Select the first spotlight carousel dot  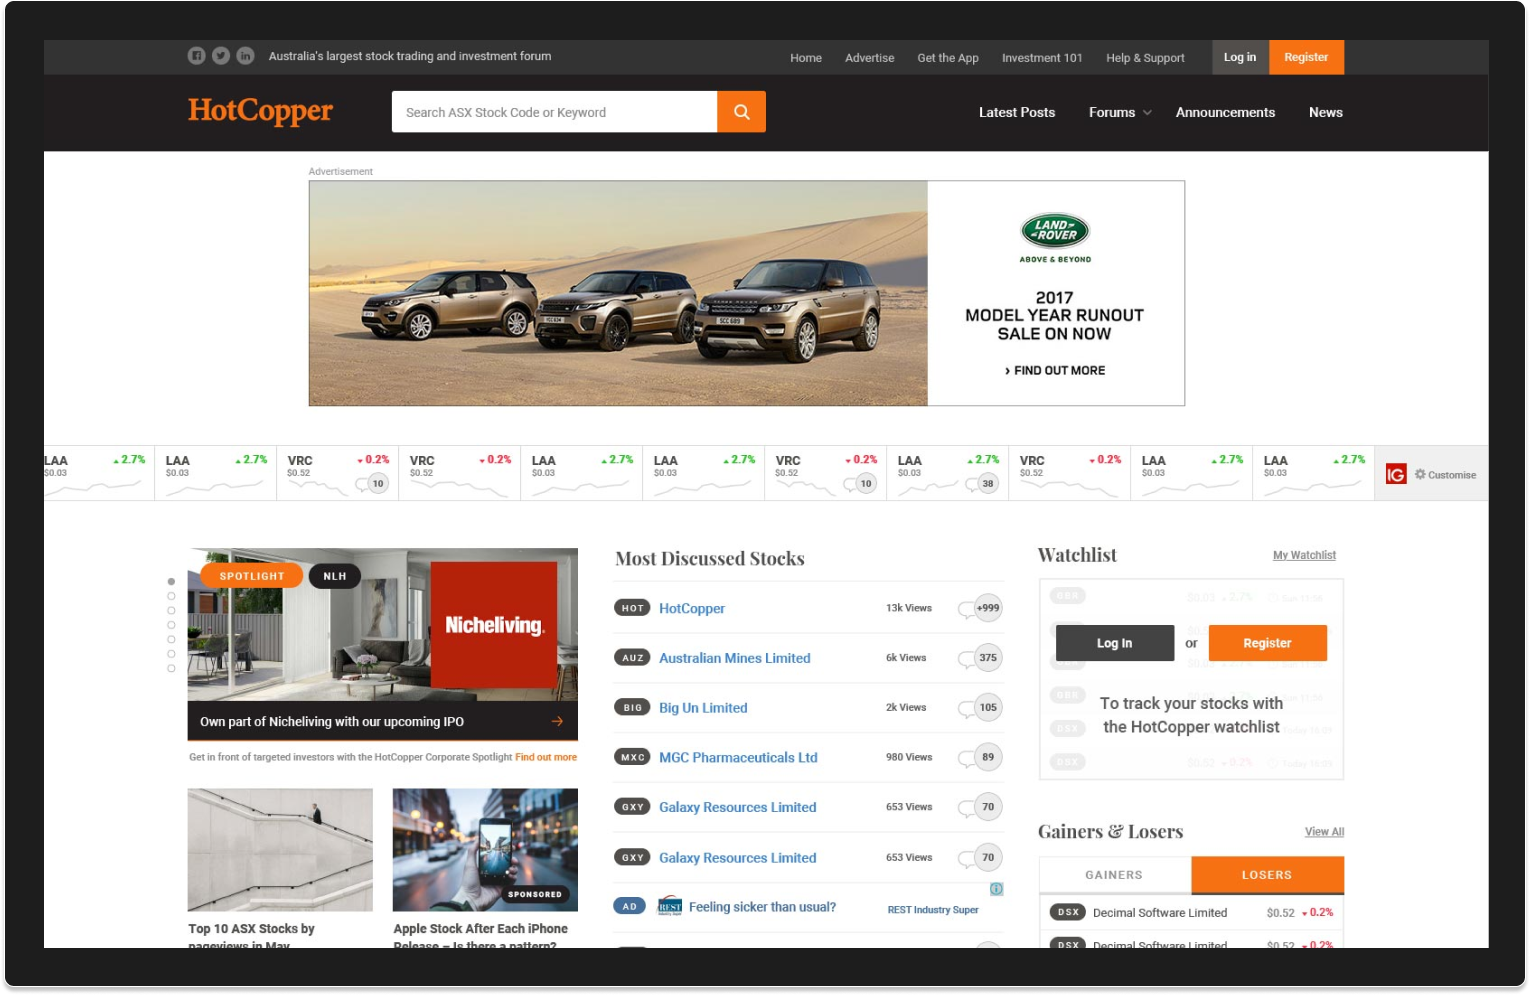pos(171,582)
